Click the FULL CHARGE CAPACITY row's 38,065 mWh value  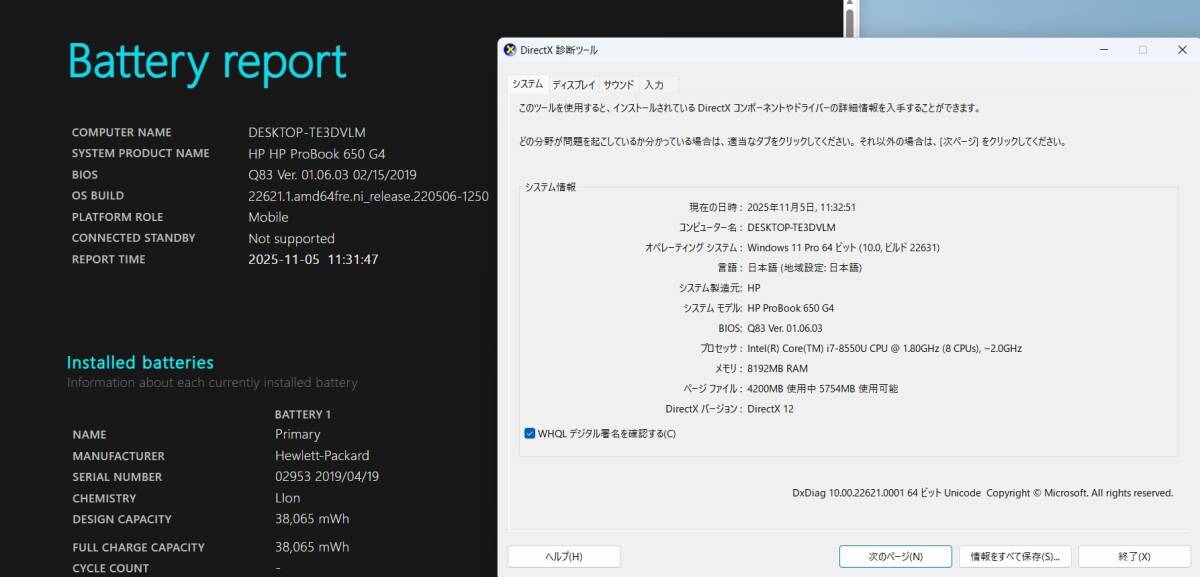[x=312, y=547]
